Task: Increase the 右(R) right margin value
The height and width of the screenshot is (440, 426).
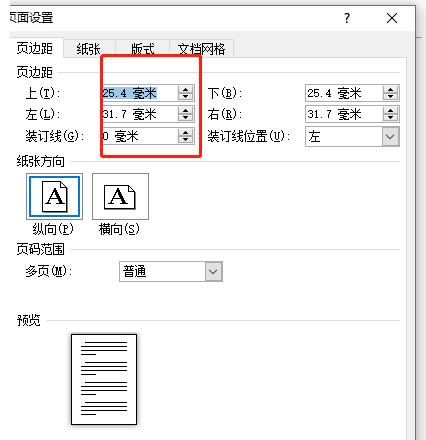Action: [391, 111]
